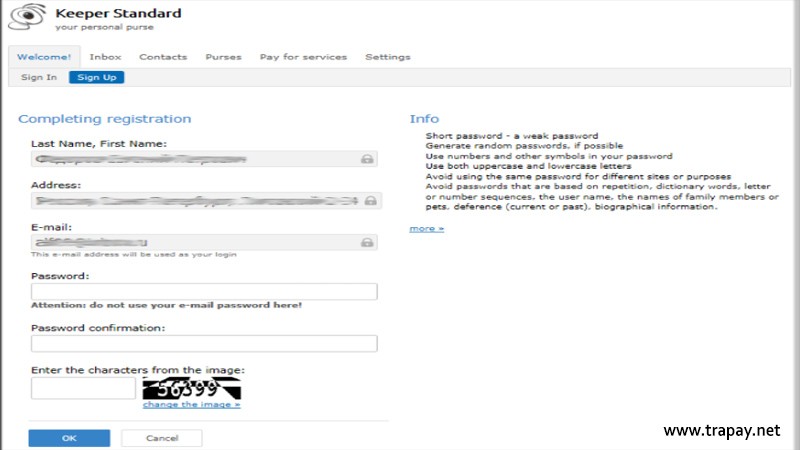
Task: Click the 'change the image' link
Action: tap(191, 404)
